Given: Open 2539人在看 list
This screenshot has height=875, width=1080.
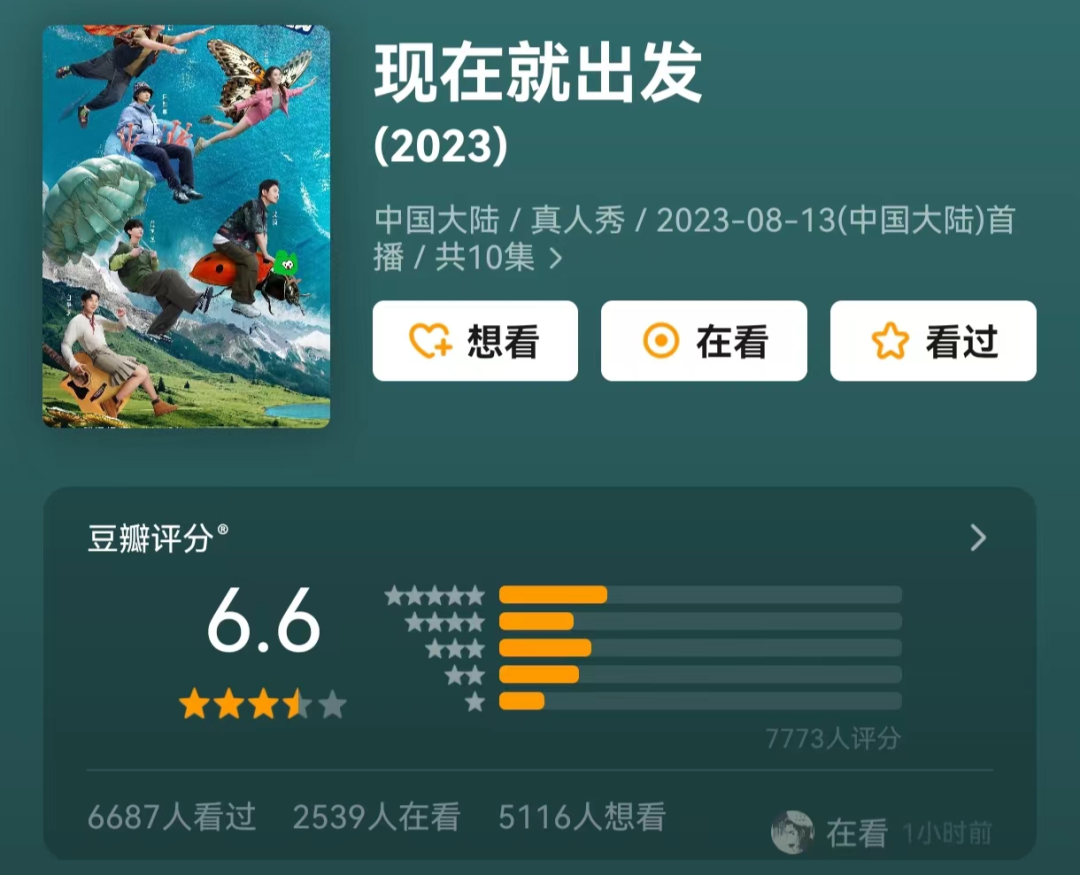Looking at the screenshot, I should [x=377, y=817].
